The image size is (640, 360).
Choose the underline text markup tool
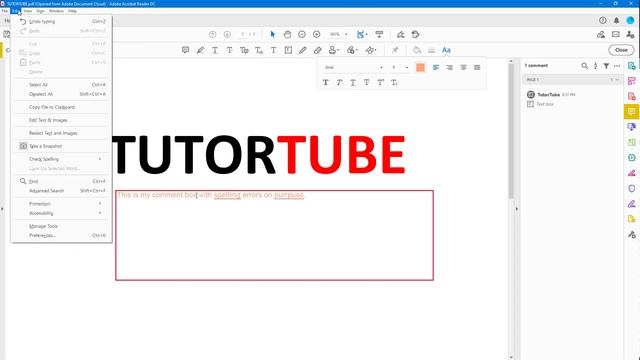215,50
